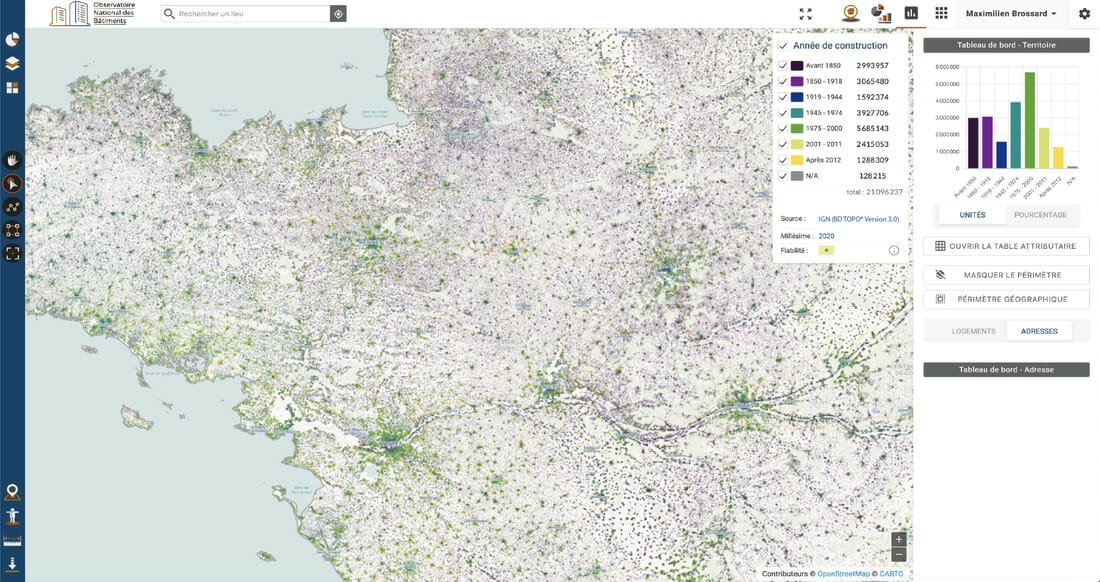
Task: Select the LOGEMENTS tab
Action: pos(973,331)
